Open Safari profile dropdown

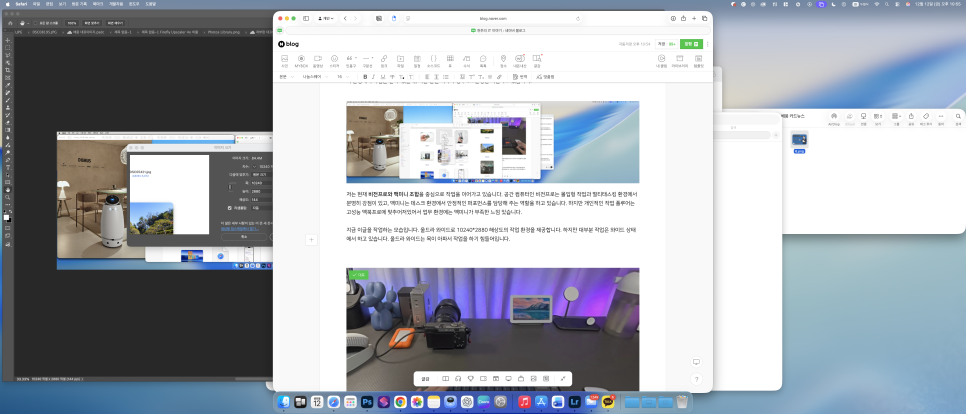[326, 18]
